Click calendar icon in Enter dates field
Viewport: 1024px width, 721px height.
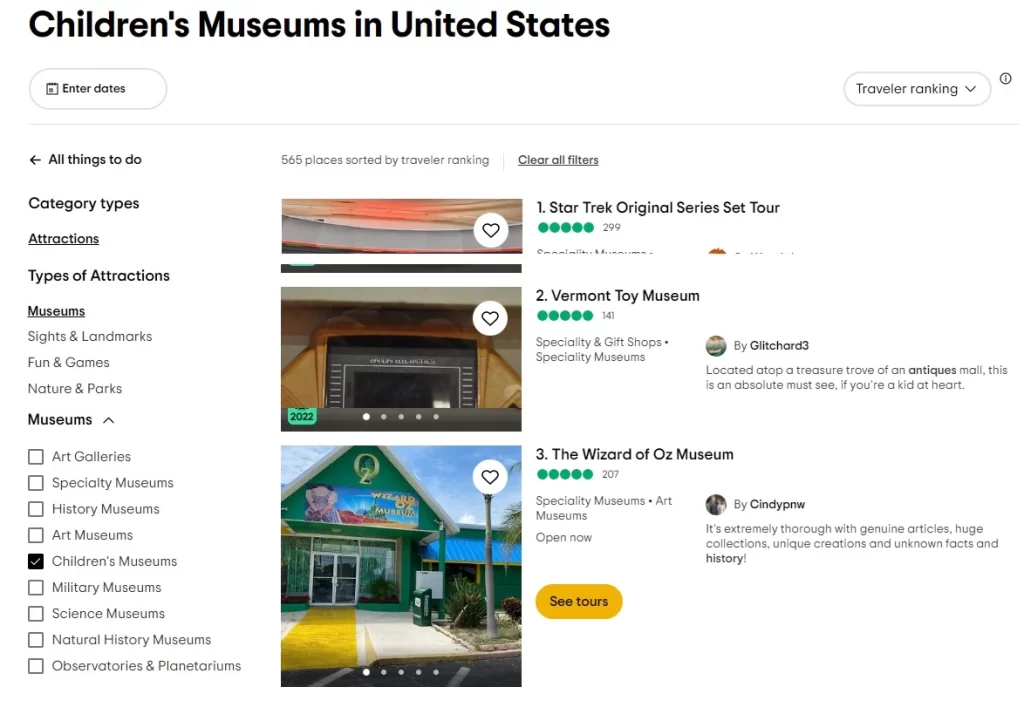pos(52,89)
